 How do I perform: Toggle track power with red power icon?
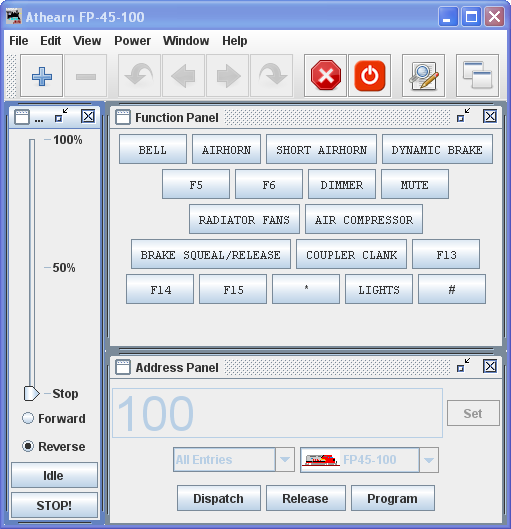[370, 76]
